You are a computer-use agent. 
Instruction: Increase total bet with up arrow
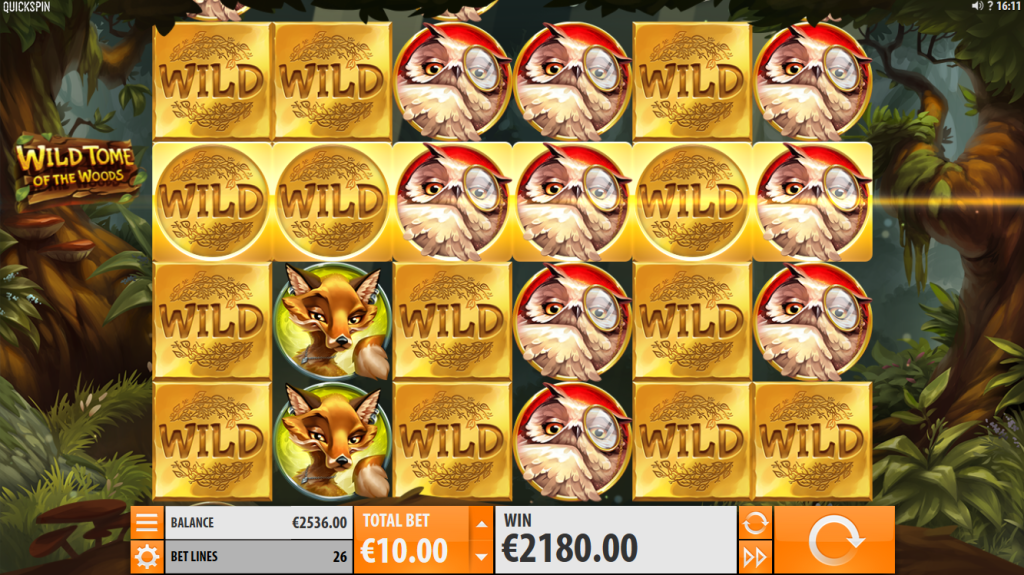click(481, 523)
